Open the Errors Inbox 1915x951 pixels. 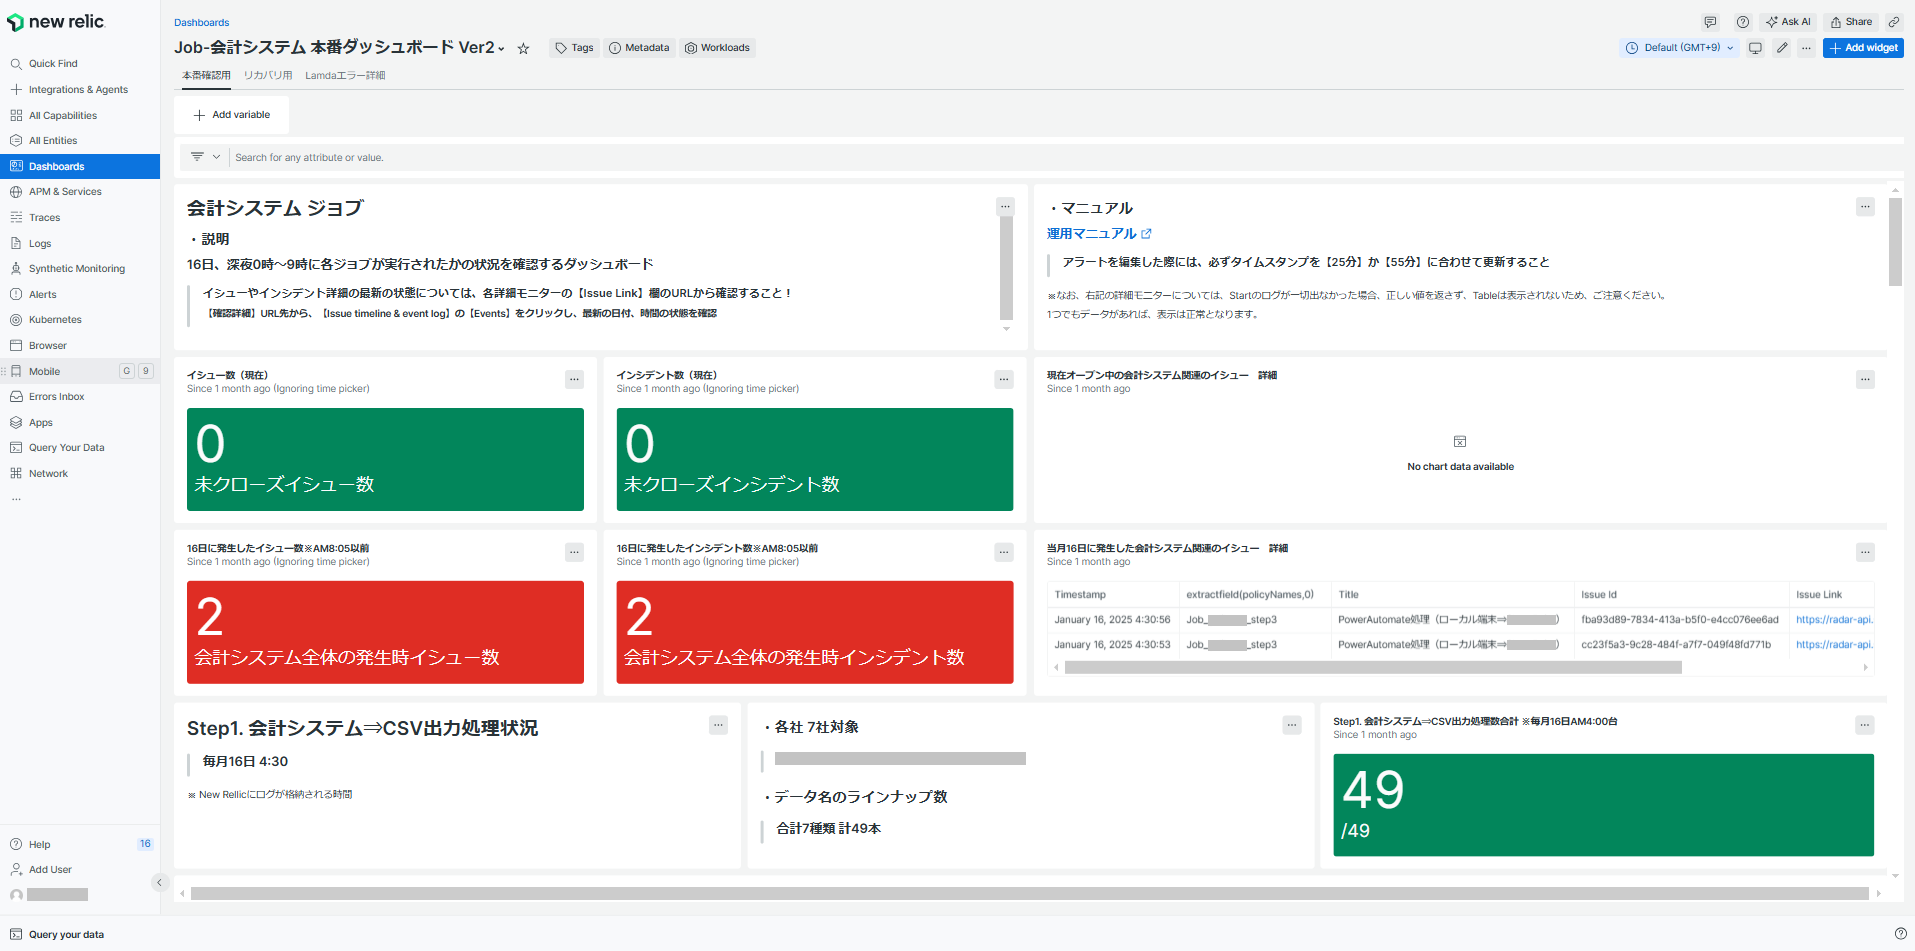pos(55,396)
